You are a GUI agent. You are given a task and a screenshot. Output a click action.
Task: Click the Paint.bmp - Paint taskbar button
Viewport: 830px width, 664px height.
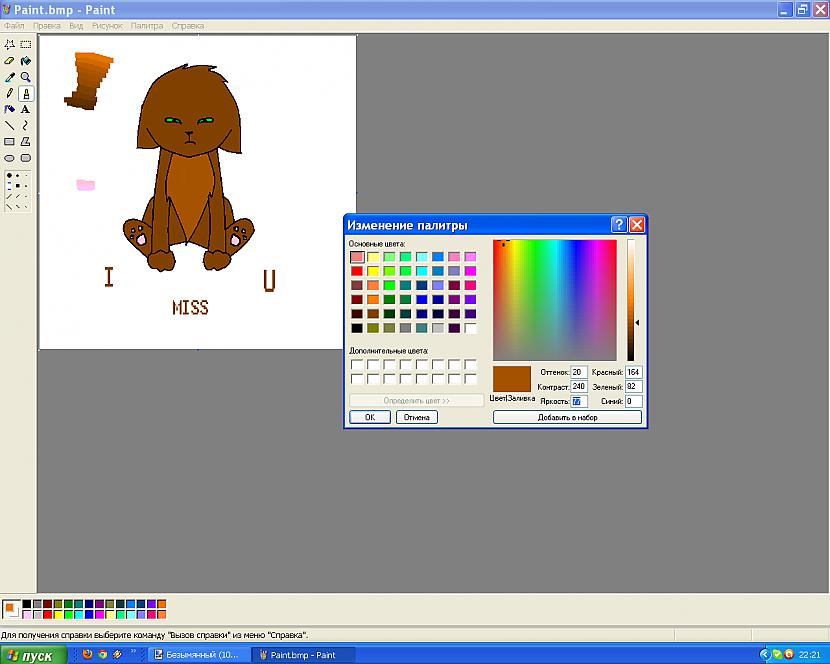click(303, 655)
